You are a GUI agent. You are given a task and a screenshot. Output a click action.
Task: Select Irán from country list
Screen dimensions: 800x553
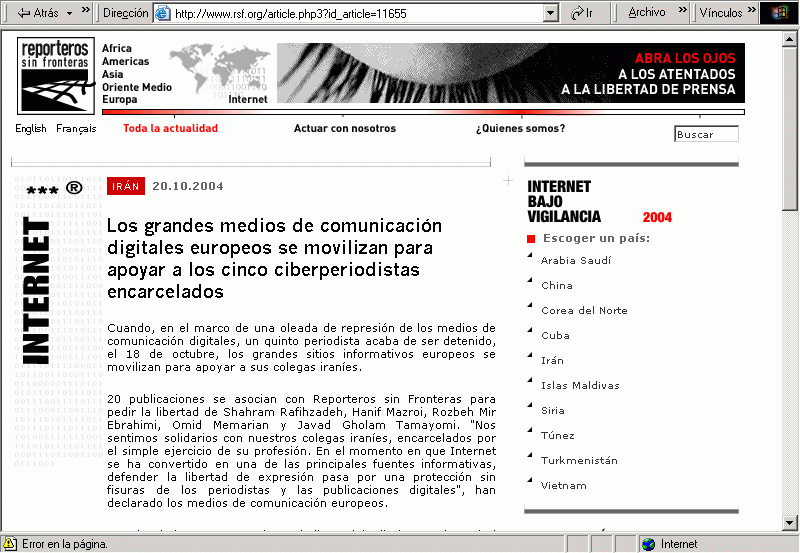[552, 361]
